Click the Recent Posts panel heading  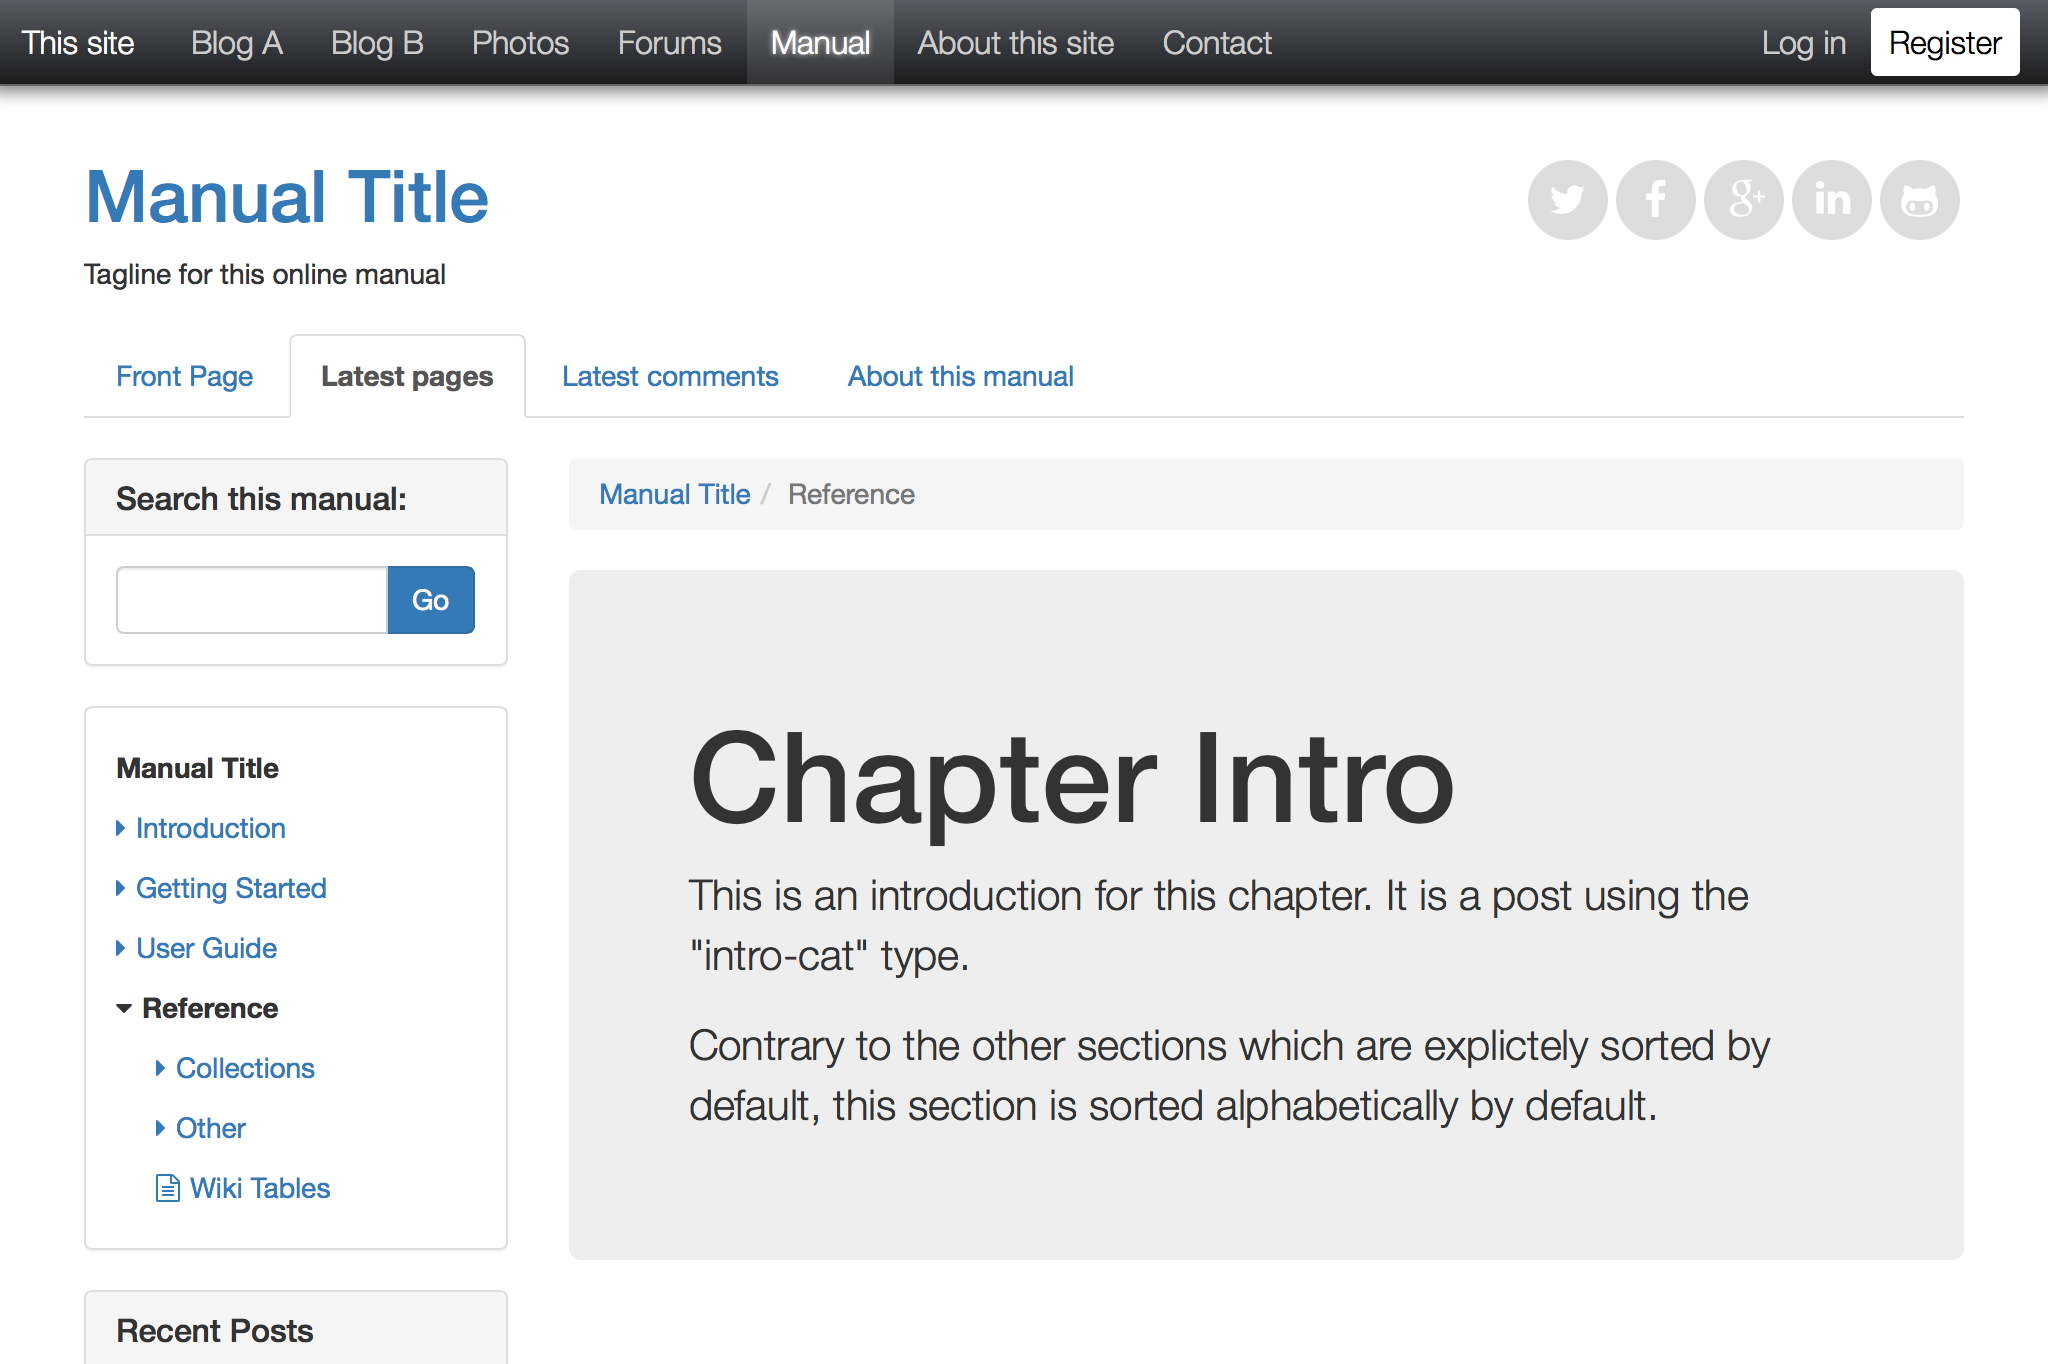215,1331
